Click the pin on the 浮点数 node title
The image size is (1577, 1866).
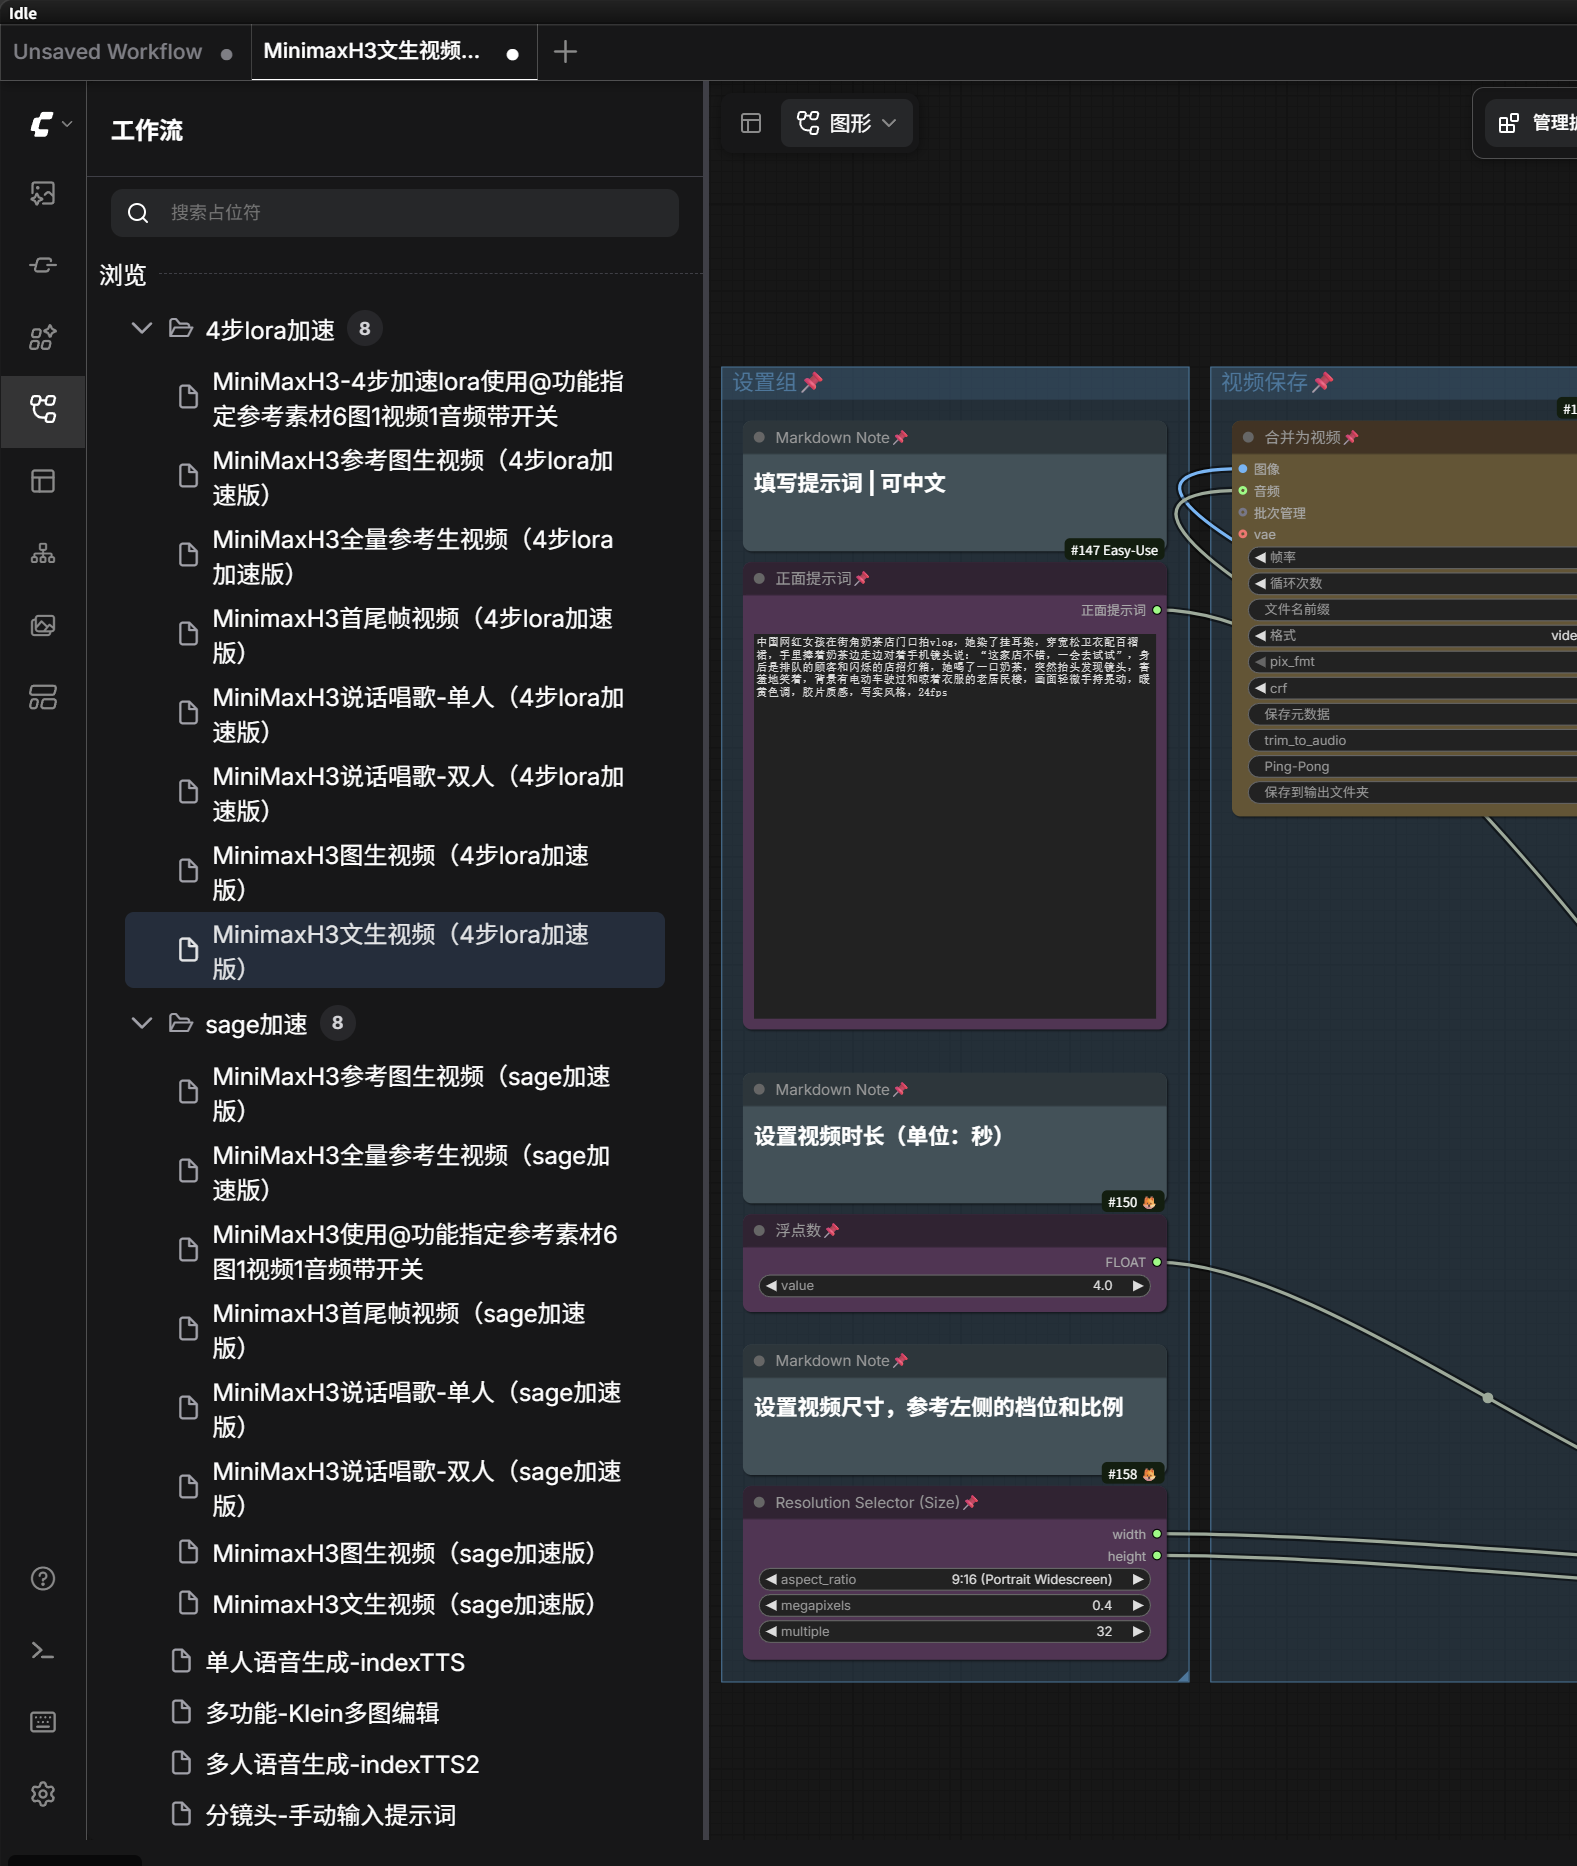coord(831,1231)
